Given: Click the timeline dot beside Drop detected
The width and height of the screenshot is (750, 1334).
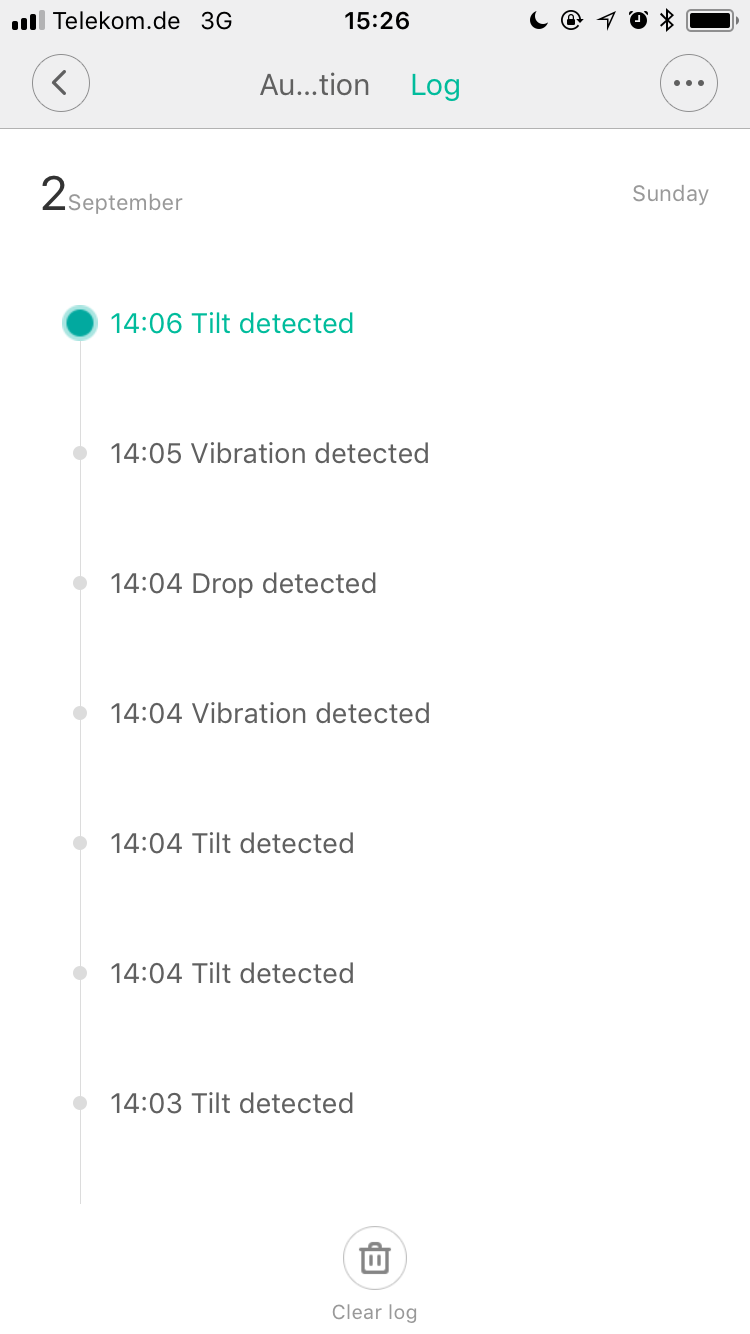Looking at the screenshot, I should (80, 583).
